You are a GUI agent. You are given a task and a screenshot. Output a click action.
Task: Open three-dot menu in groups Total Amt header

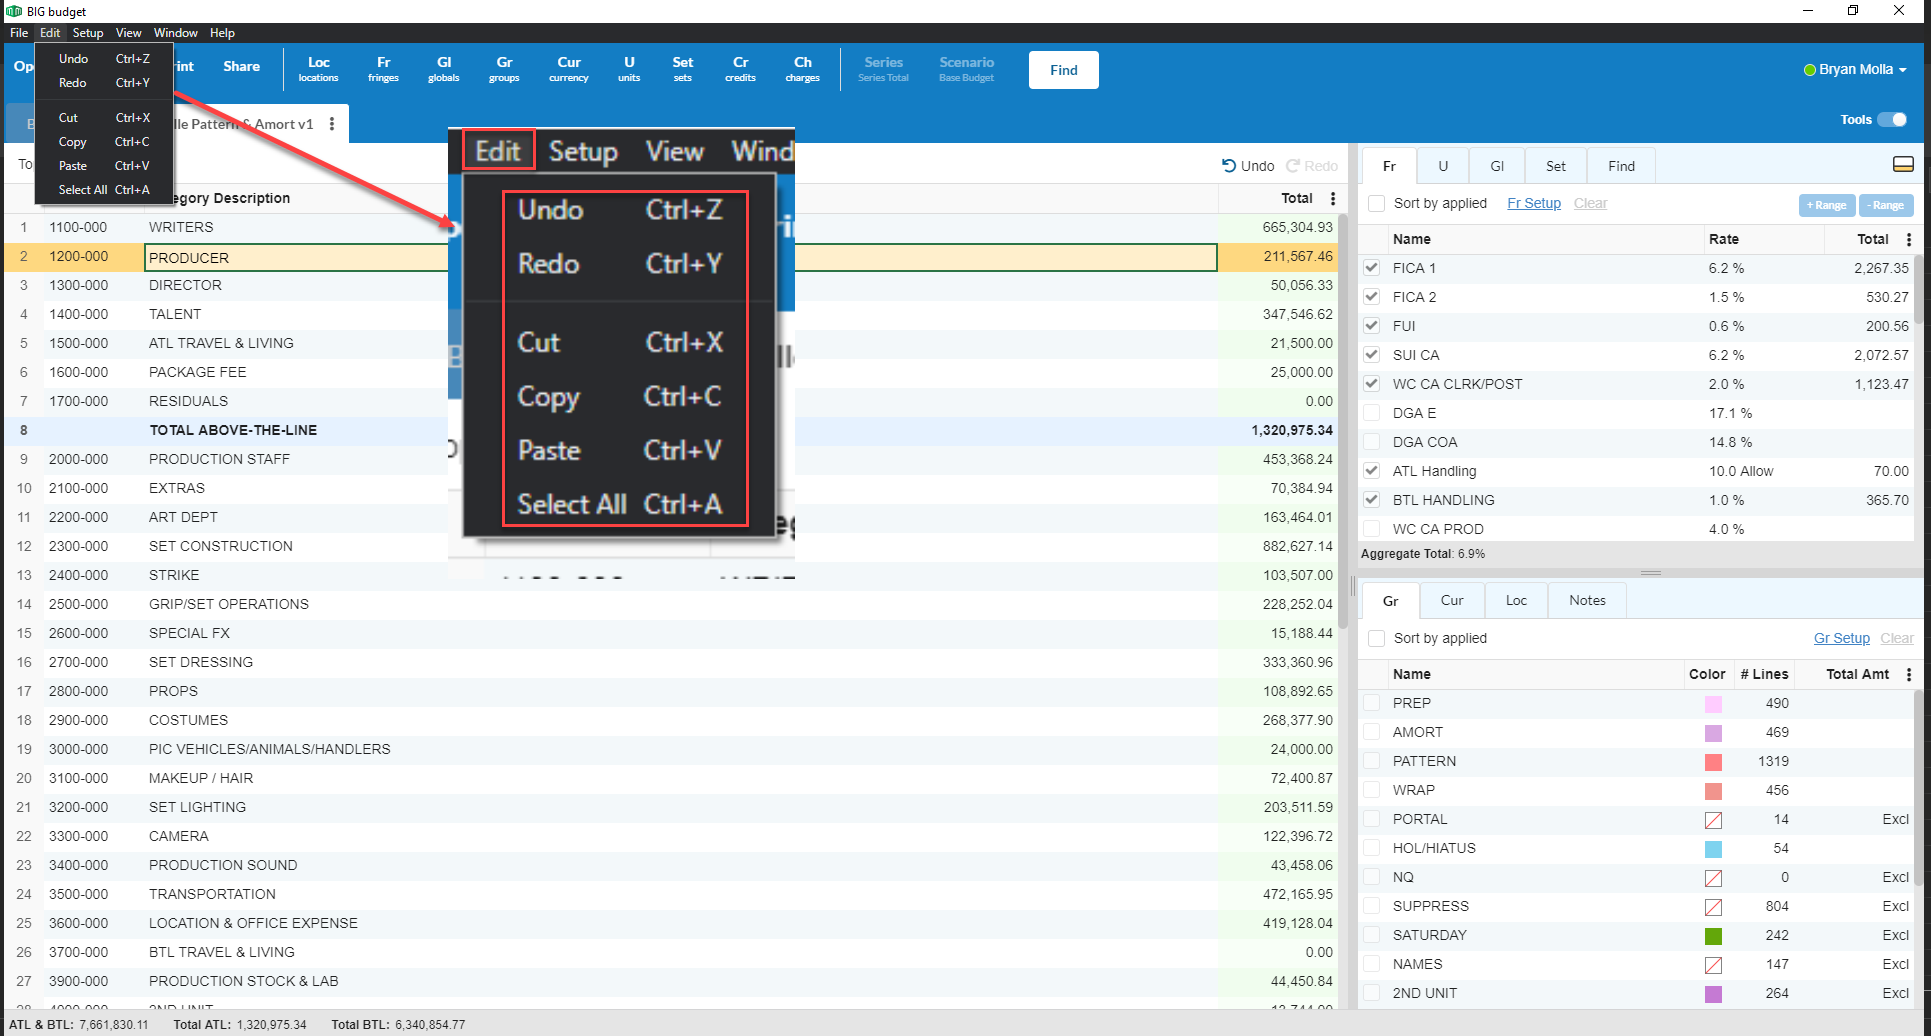1909,674
